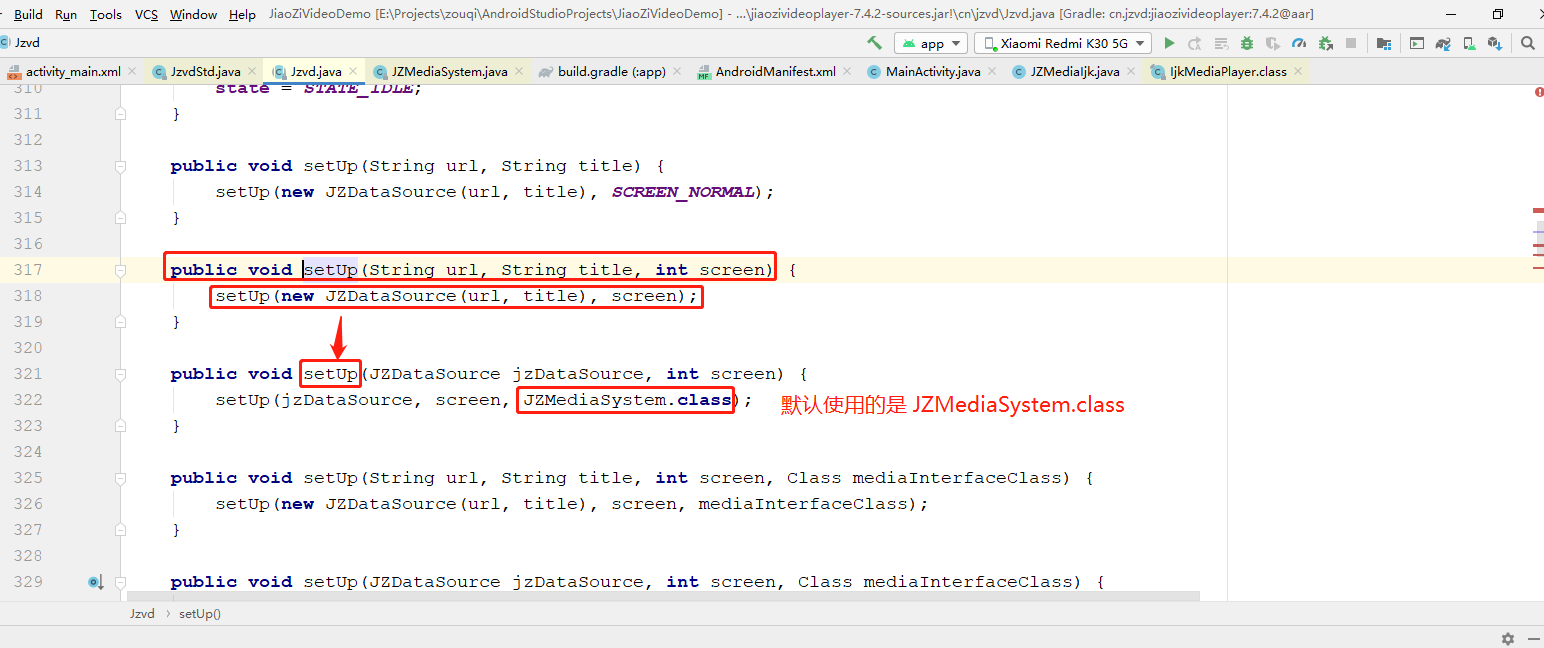Viewport: 1544px width, 648px height.
Task: Open the app run configuration dropdown
Action: pyautogui.click(x=931, y=43)
